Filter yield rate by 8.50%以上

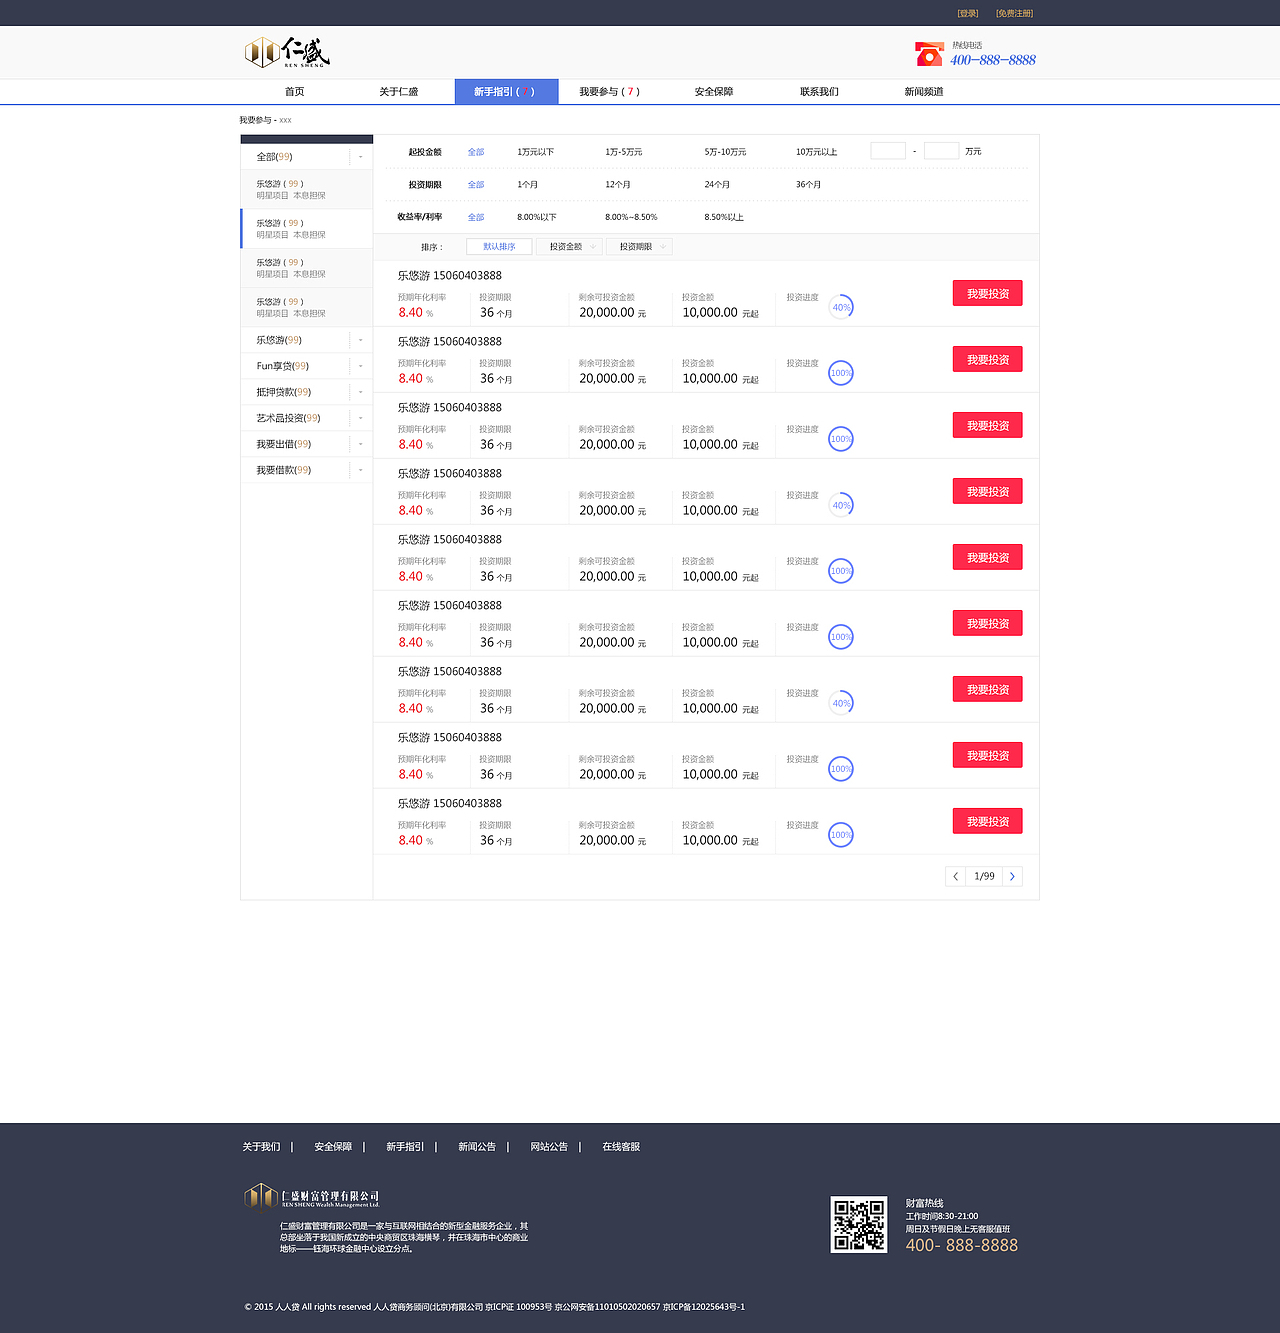coord(724,217)
